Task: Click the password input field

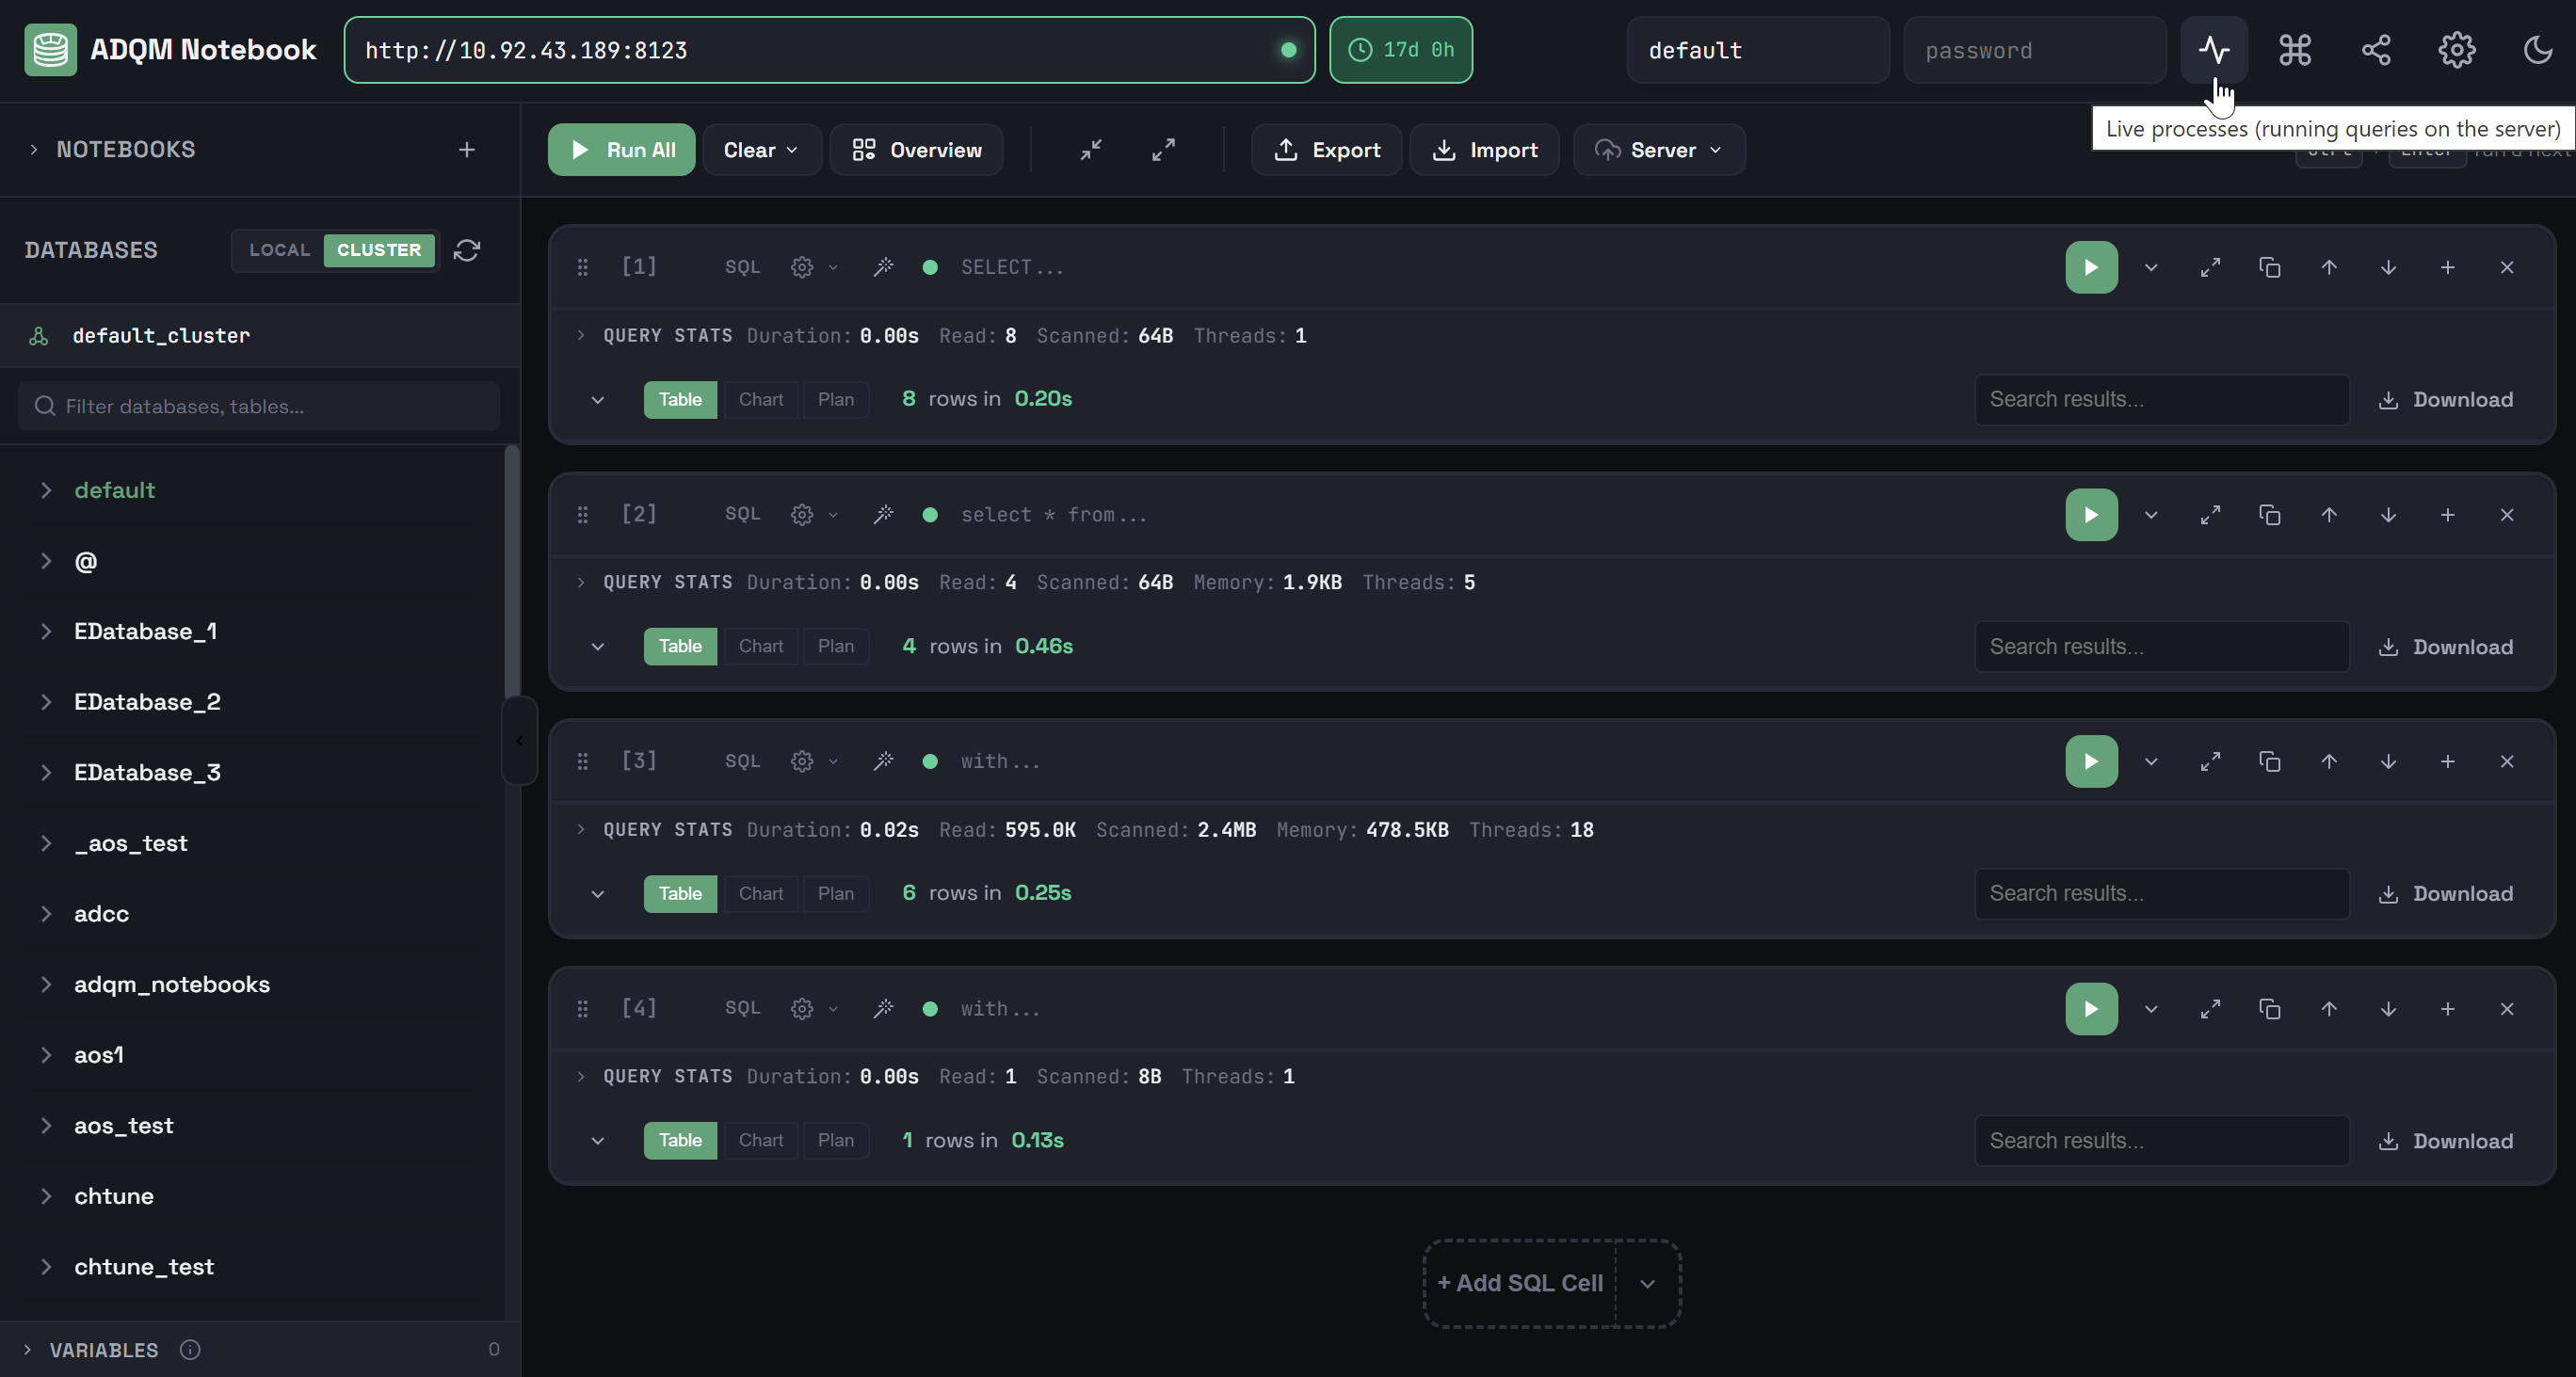Action: tap(2034, 50)
